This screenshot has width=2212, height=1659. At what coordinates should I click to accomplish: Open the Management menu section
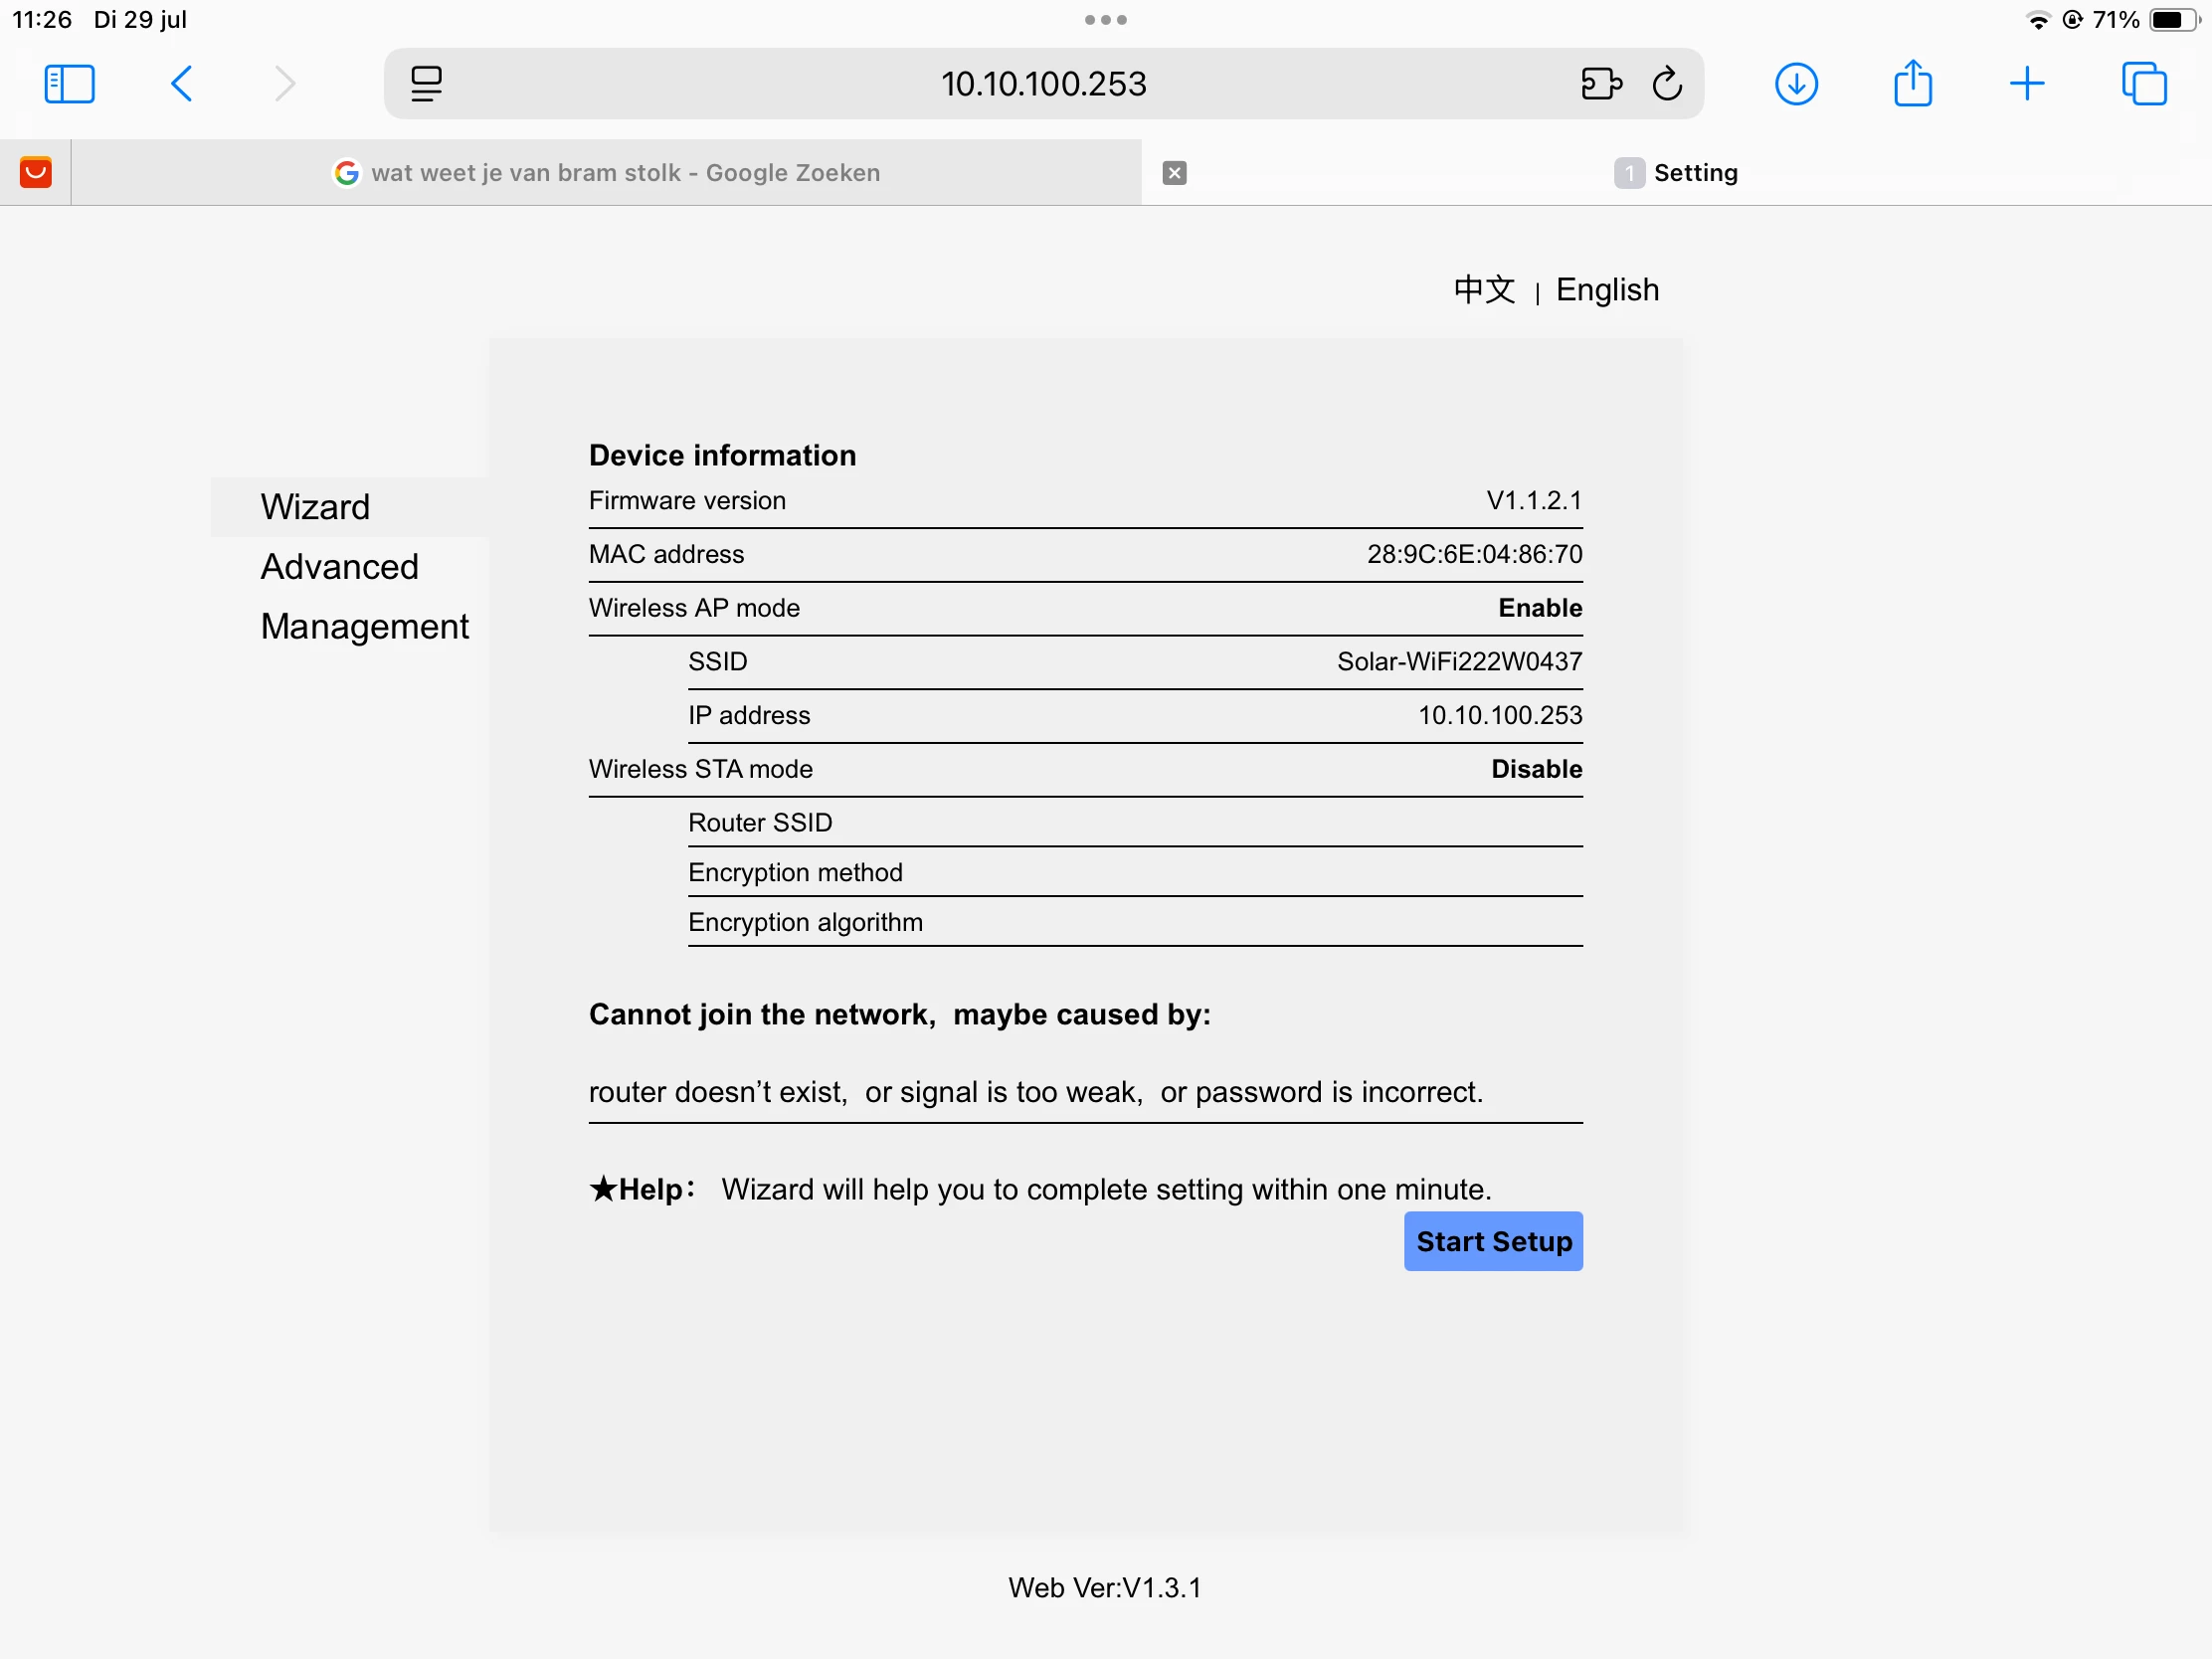coord(364,627)
